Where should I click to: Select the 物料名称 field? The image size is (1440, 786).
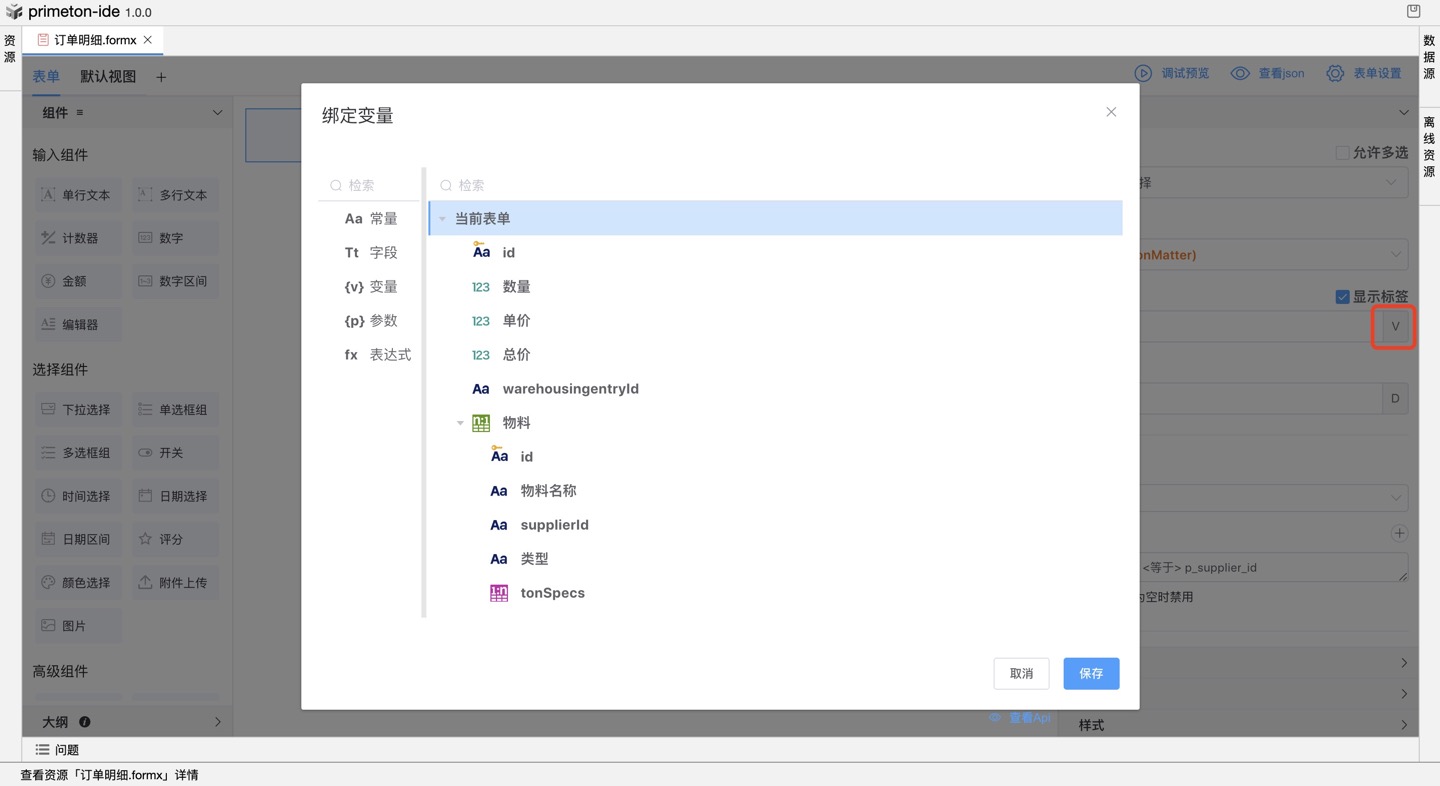tap(548, 491)
